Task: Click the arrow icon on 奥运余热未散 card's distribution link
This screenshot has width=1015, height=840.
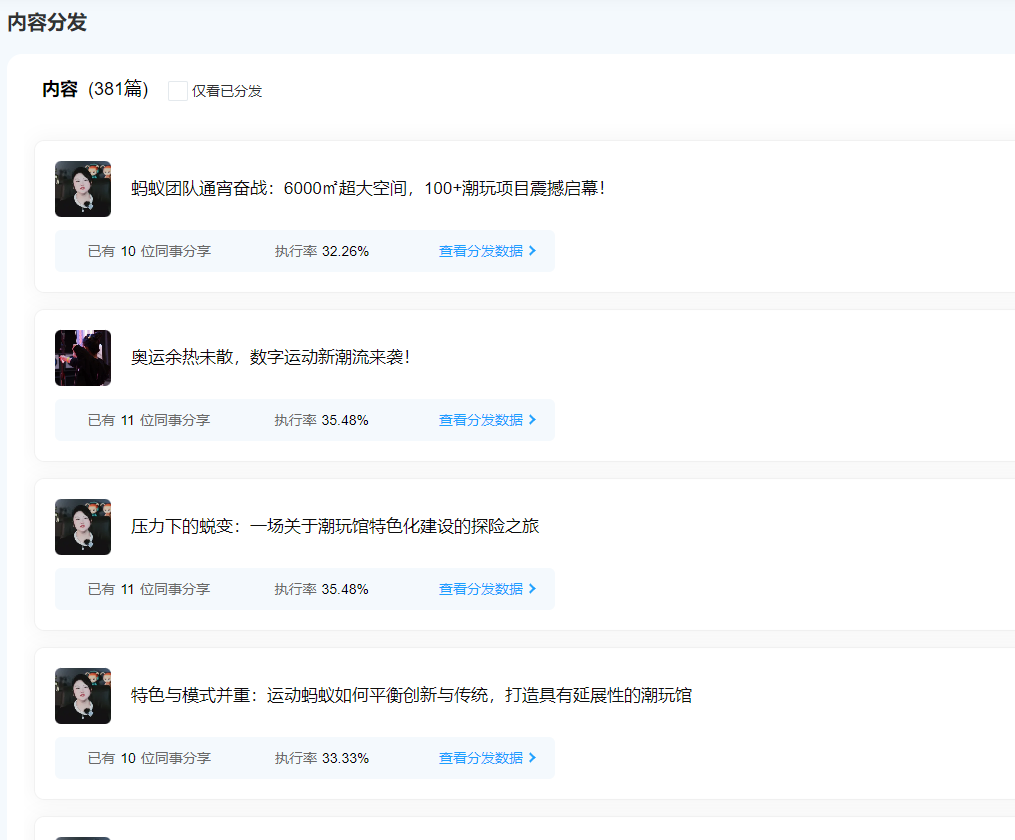Action: click(533, 420)
